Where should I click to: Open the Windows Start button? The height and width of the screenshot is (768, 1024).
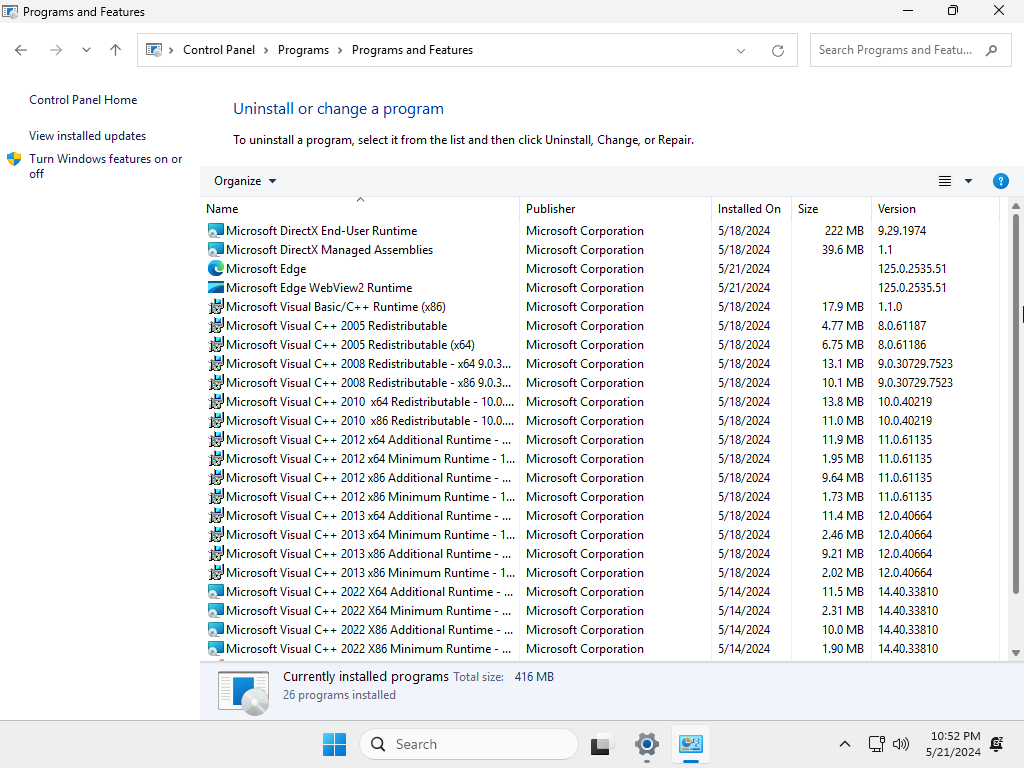pos(334,744)
